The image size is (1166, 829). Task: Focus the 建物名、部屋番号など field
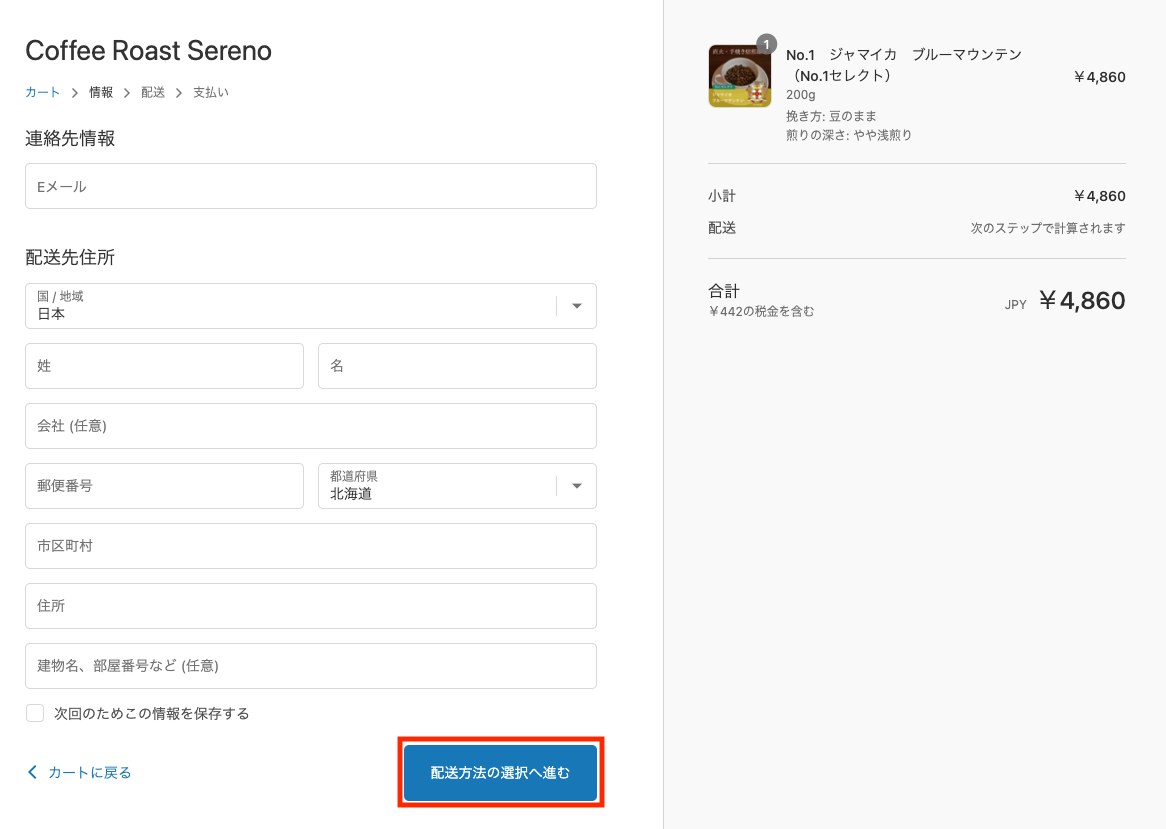tap(310, 666)
